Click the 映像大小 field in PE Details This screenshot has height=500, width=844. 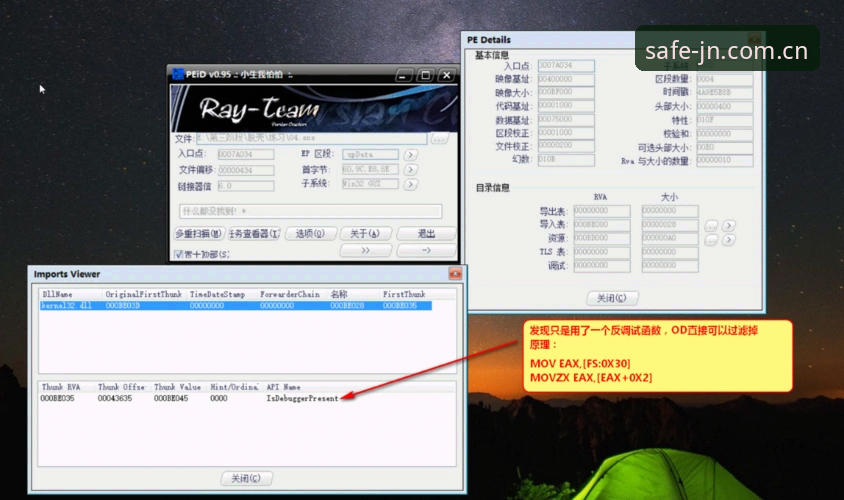pos(566,93)
